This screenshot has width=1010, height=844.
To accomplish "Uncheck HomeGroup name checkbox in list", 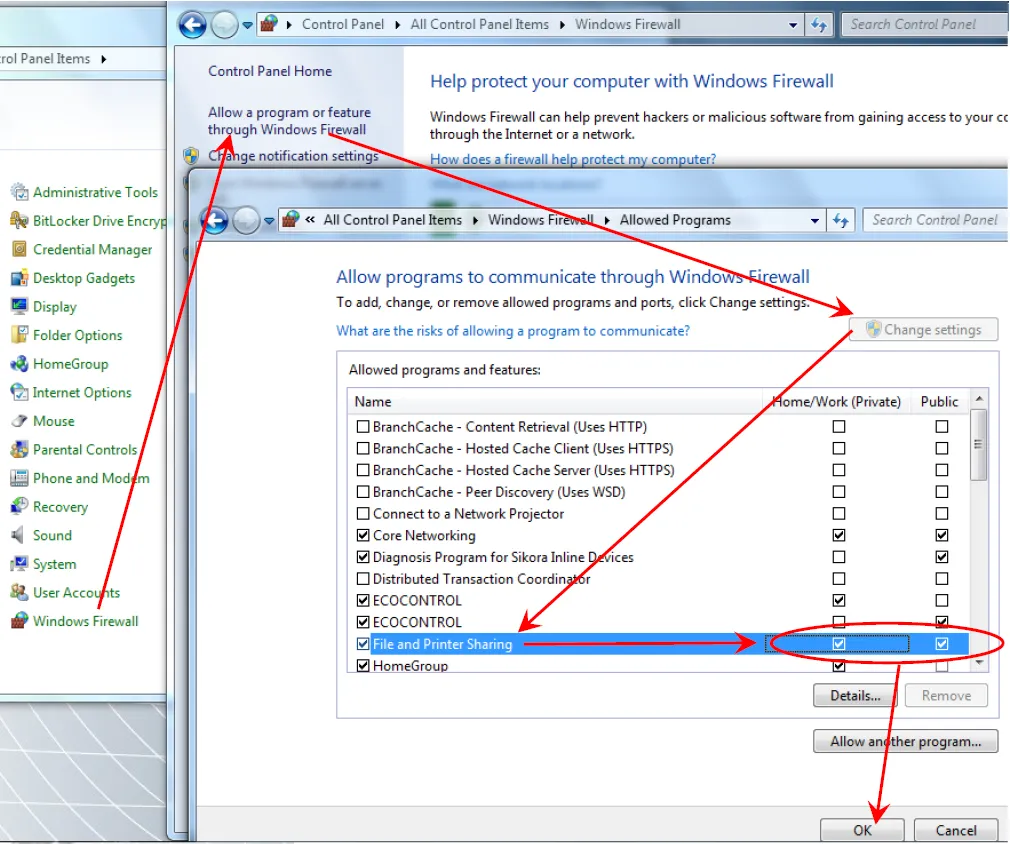I will (x=363, y=666).
